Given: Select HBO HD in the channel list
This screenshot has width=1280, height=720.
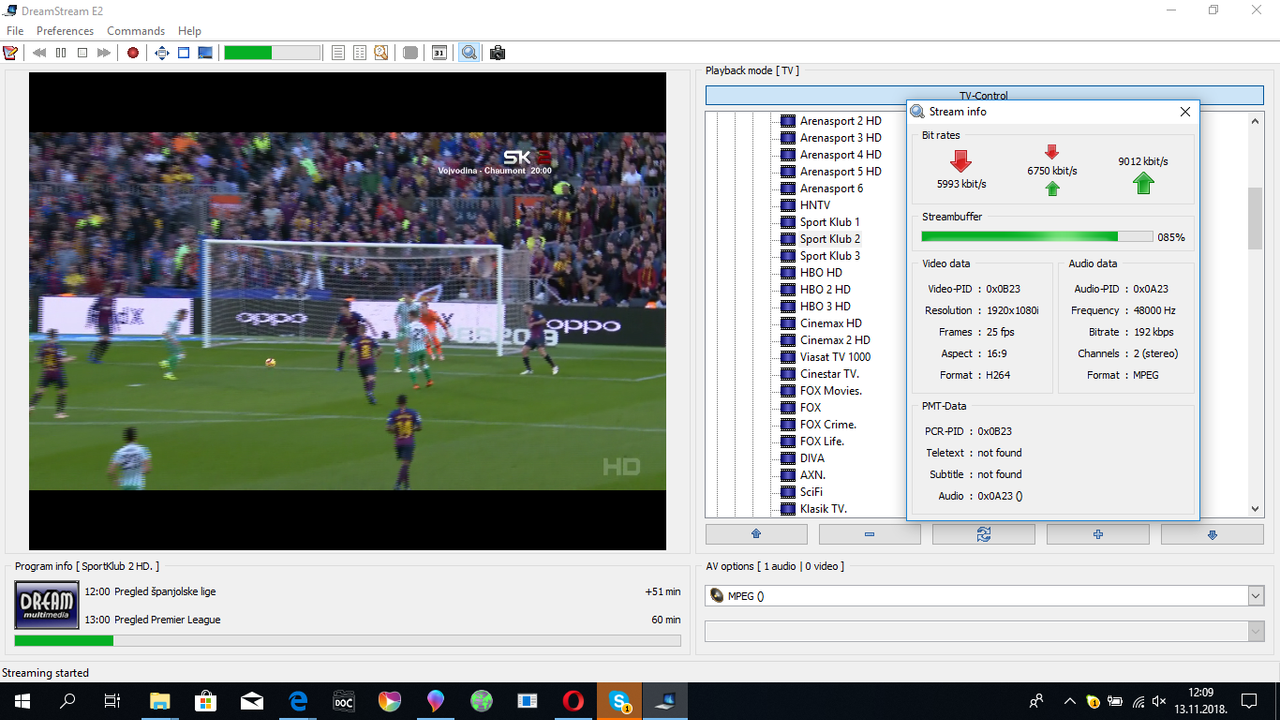Looking at the screenshot, I should (x=820, y=273).
